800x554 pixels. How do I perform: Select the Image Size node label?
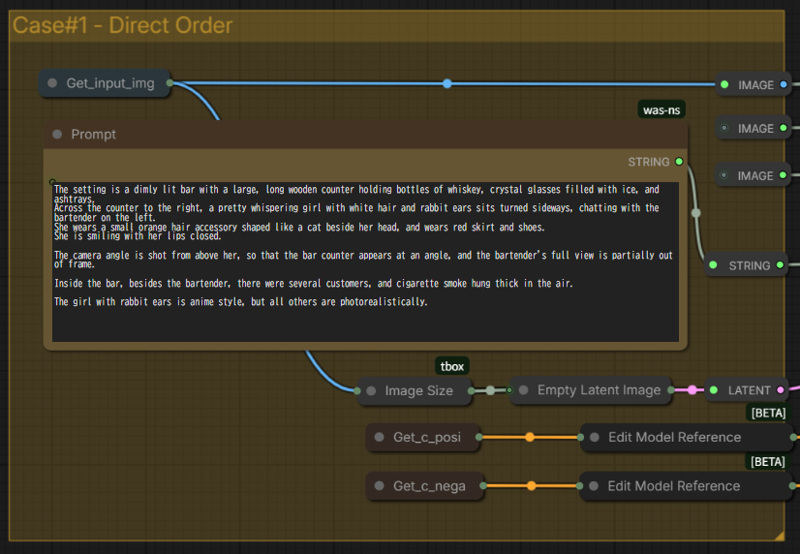point(419,391)
